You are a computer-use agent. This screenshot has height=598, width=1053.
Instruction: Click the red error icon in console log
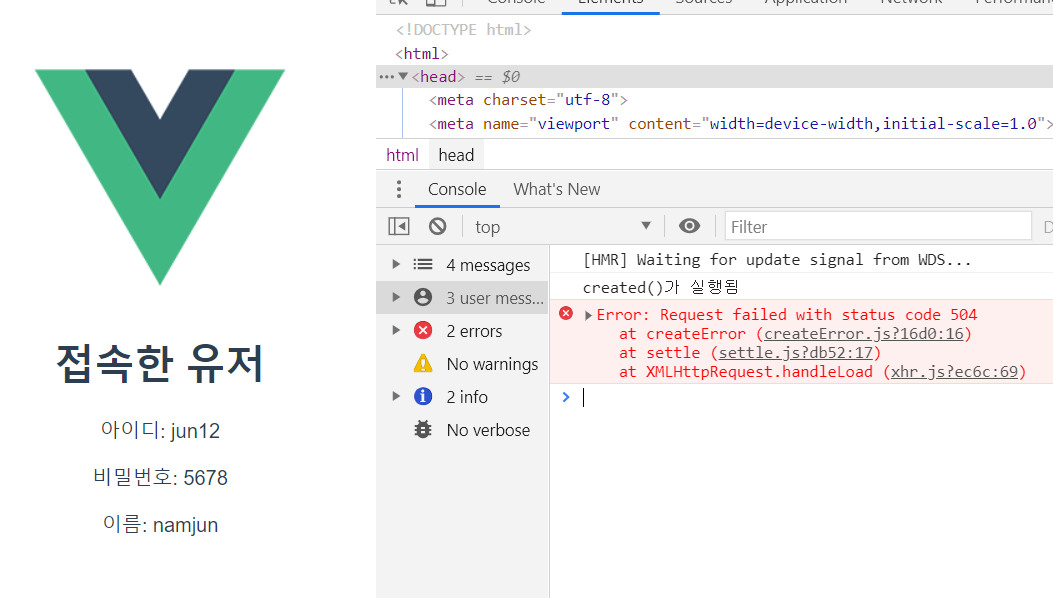pyautogui.click(x=566, y=313)
